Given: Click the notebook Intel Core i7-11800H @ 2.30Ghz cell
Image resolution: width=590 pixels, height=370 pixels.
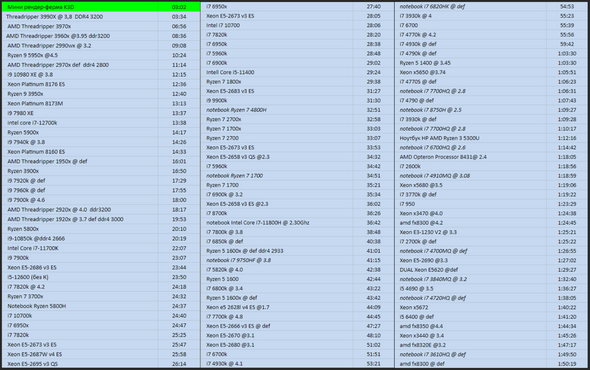Looking at the screenshot, I should tap(277, 223).
